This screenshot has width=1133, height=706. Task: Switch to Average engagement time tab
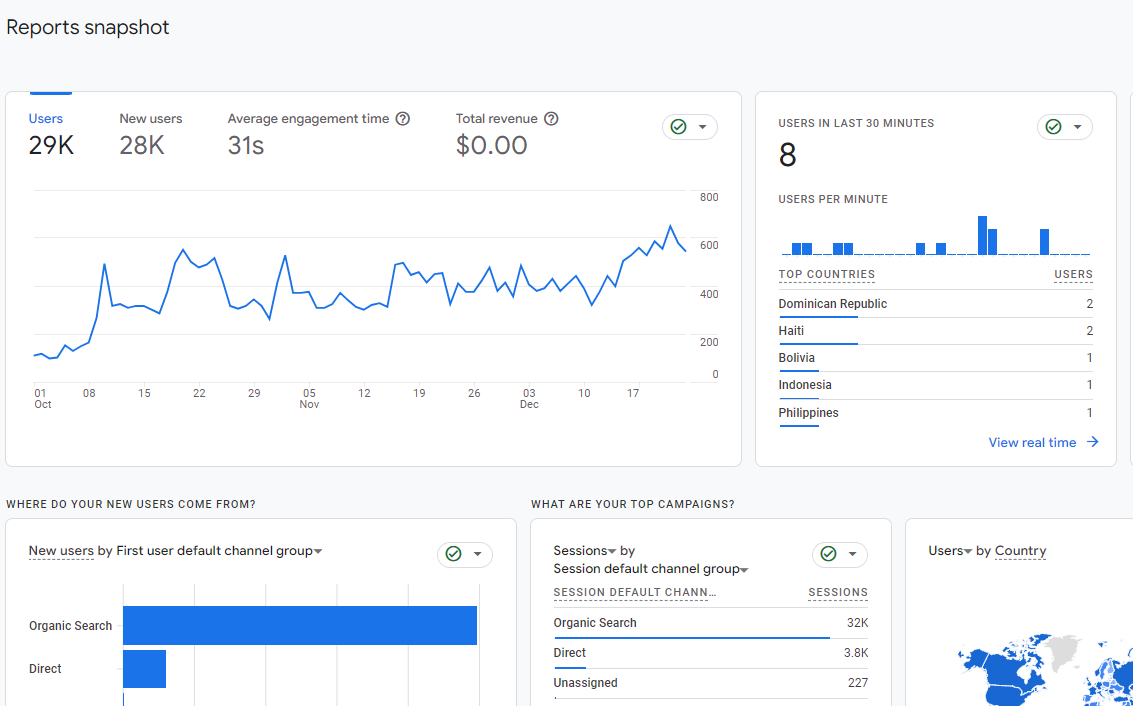(x=308, y=133)
